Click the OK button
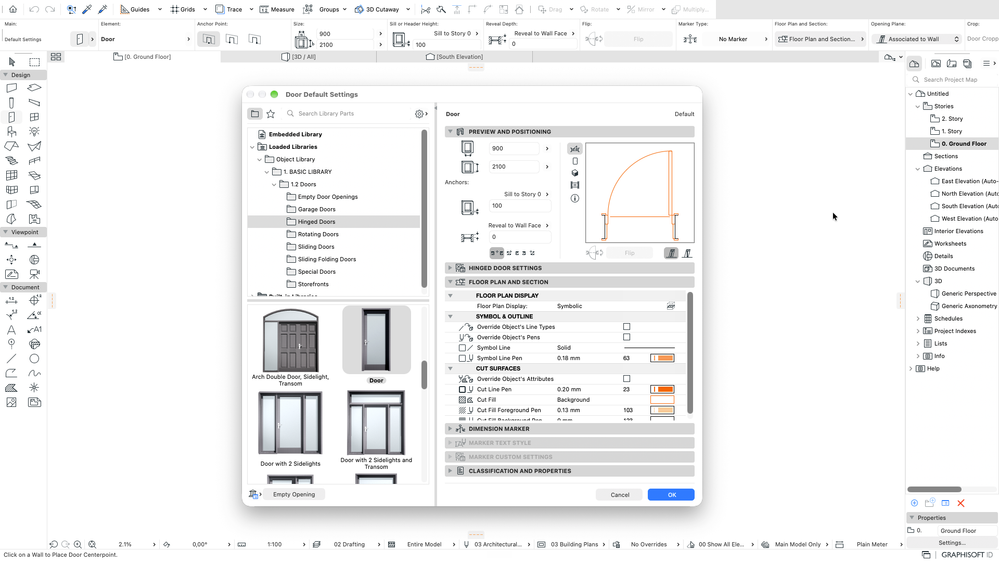 click(x=671, y=494)
